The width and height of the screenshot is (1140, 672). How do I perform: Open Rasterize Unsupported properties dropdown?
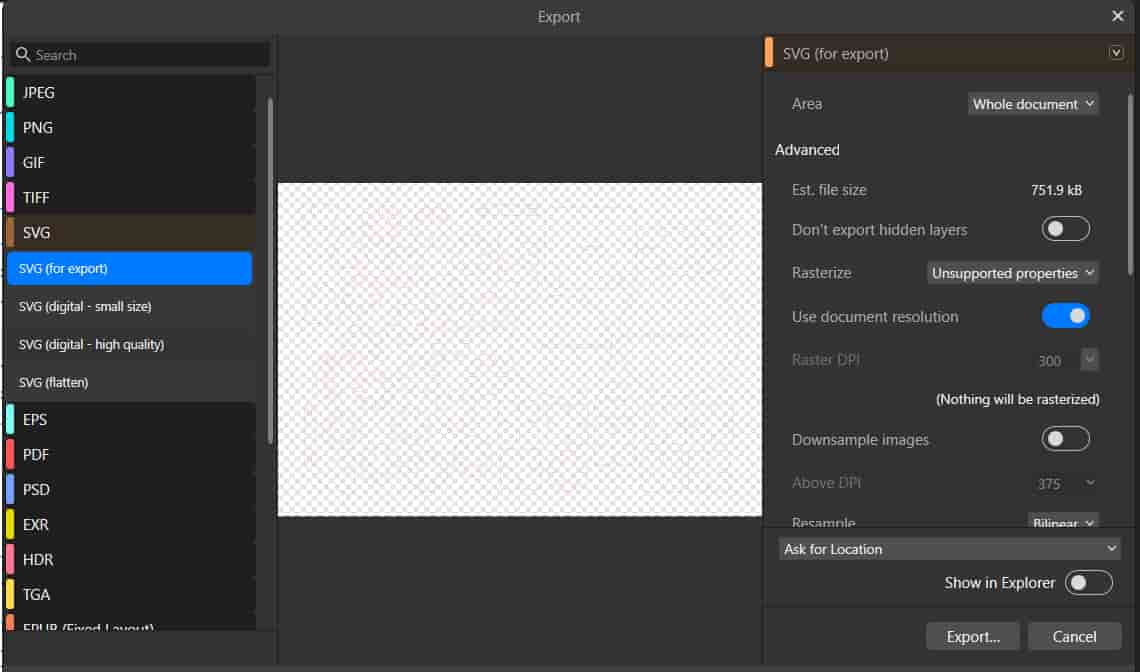(x=1012, y=273)
